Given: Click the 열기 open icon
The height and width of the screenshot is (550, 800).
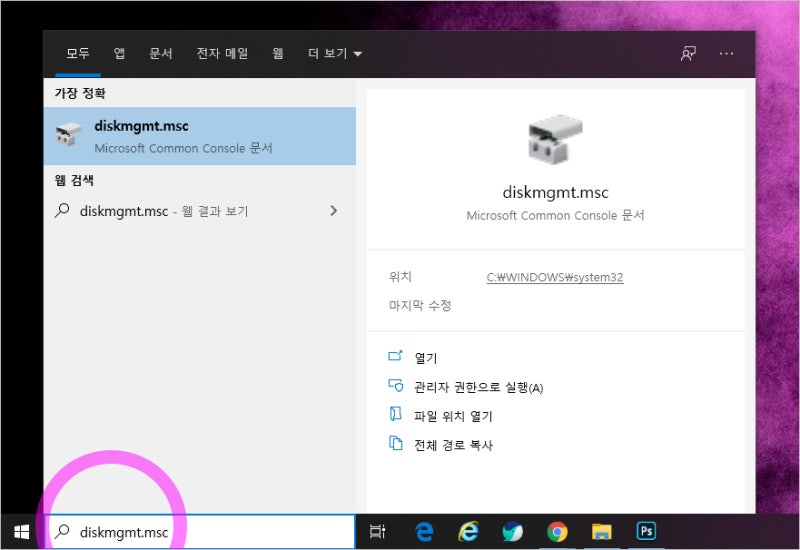Looking at the screenshot, I should tap(395, 356).
